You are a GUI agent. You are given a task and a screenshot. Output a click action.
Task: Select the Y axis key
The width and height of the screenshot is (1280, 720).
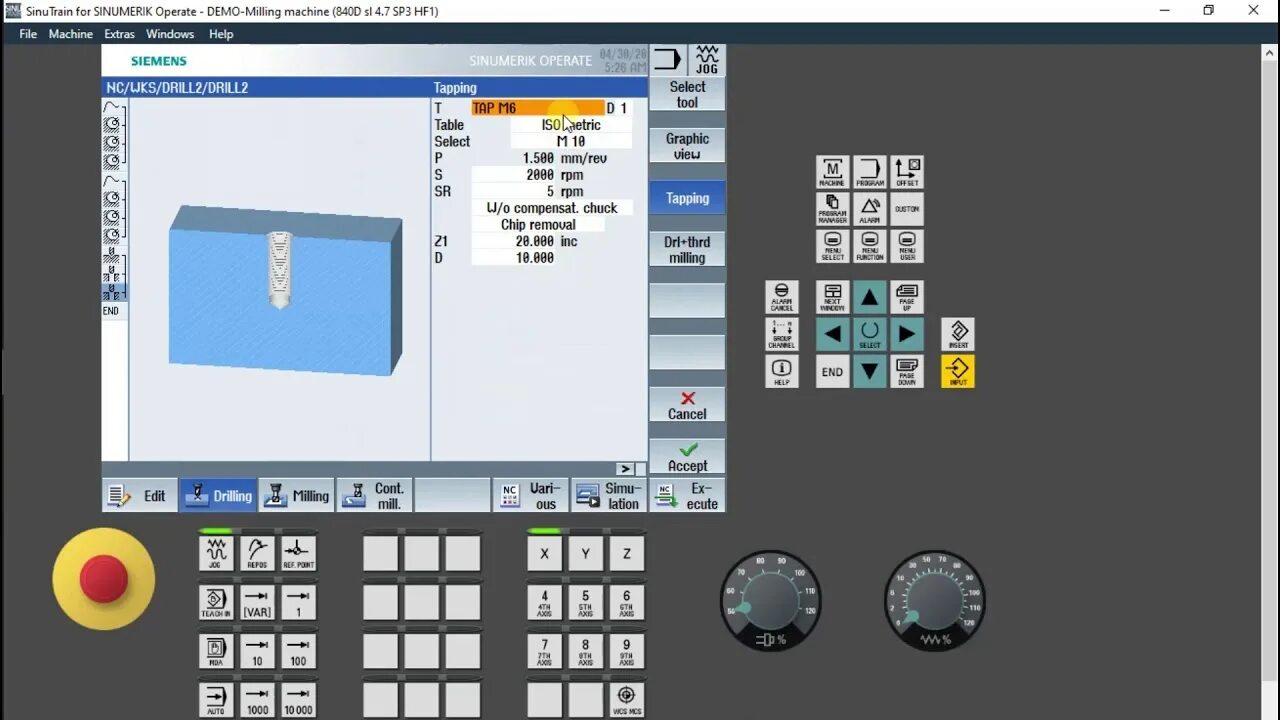(585, 553)
